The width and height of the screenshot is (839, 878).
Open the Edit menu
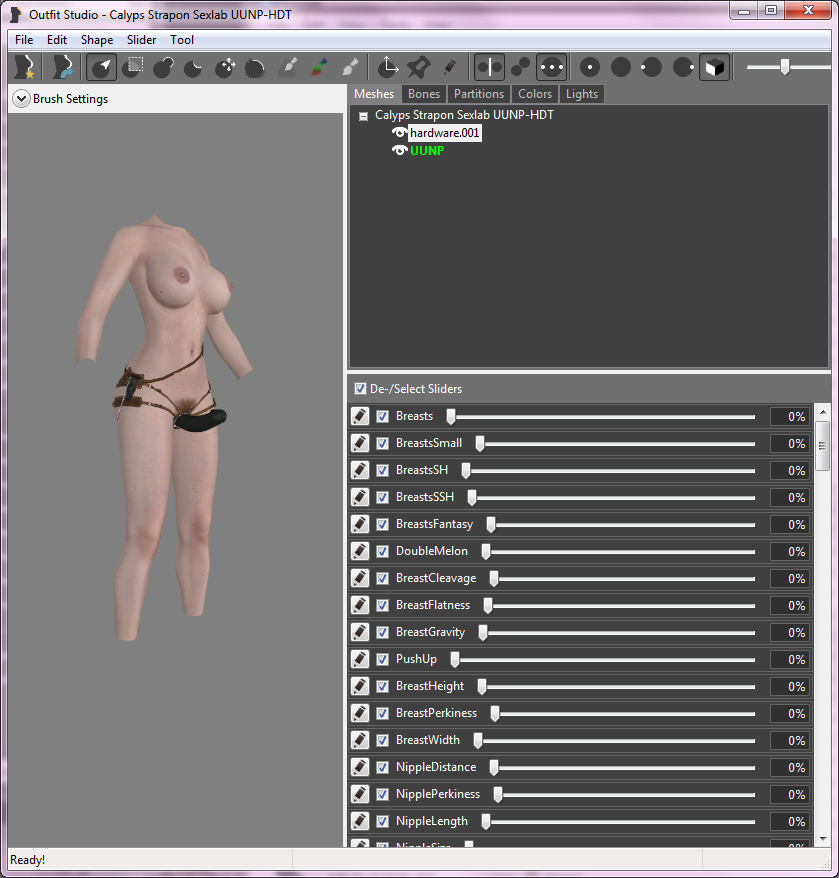(57, 40)
